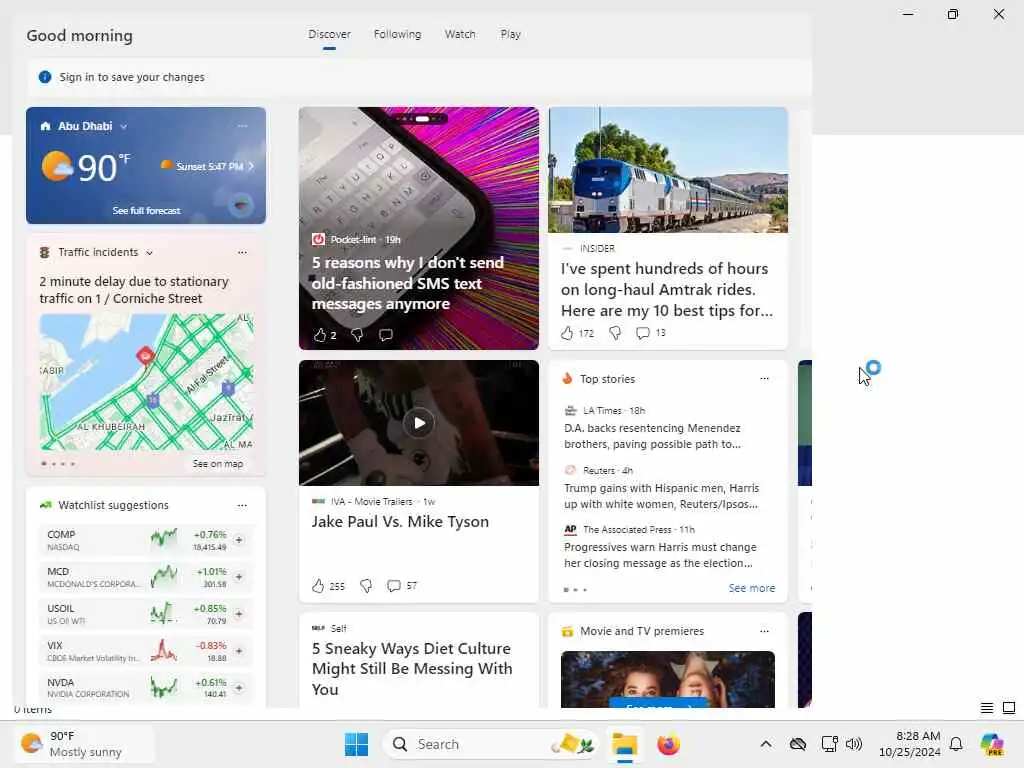Image resolution: width=1024 pixels, height=768 pixels.
Task: Open Movie and TV premieres options menu
Action: [764, 631]
